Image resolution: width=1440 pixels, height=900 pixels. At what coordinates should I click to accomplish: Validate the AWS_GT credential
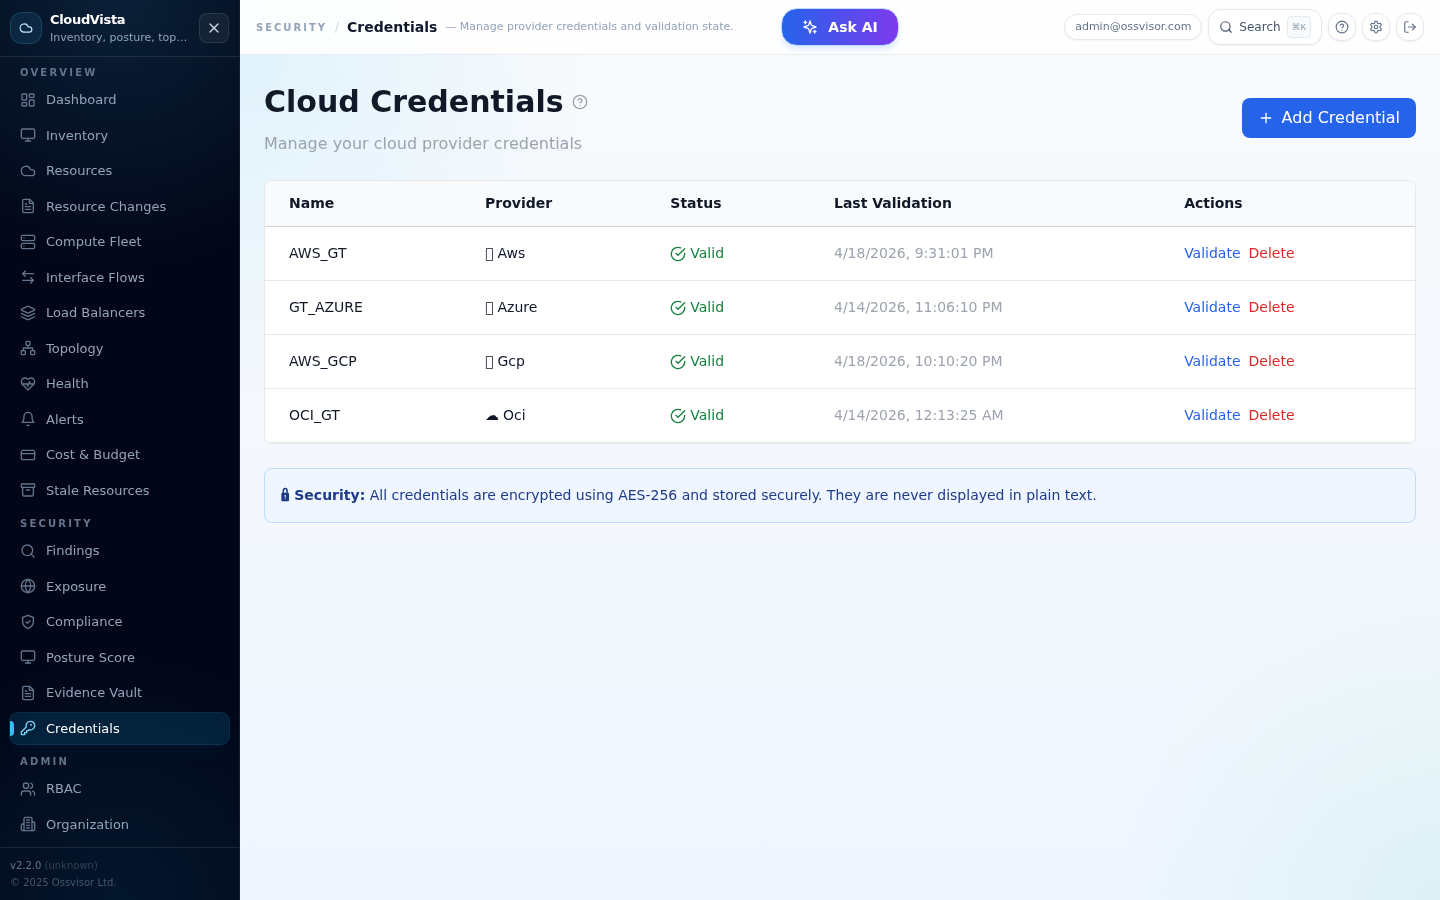point(1212,253)
